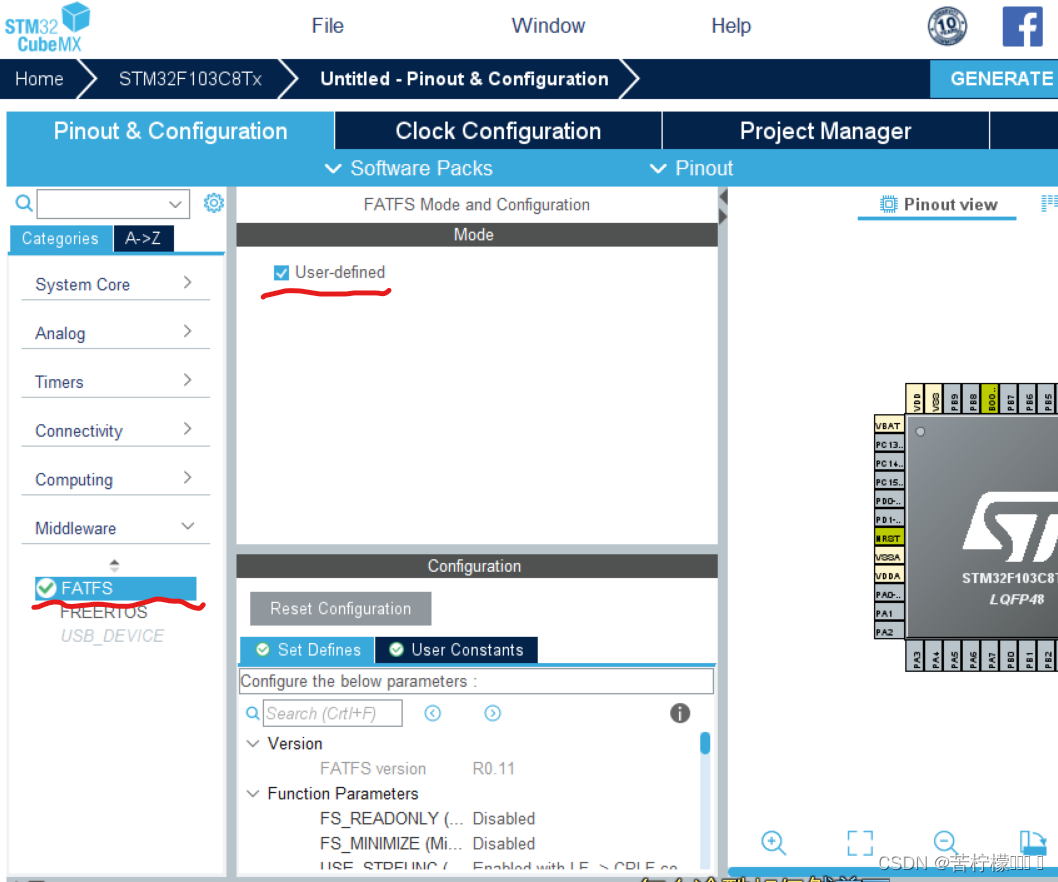Open the gear settings icon next to search

(x=213, y=203)
